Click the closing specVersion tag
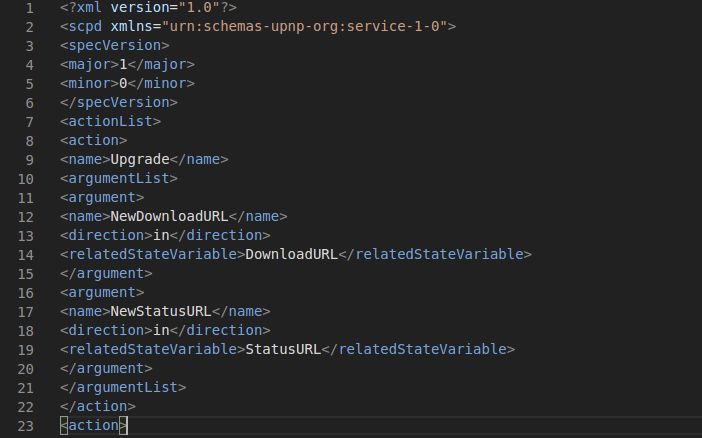 click(x=119, y=103)
